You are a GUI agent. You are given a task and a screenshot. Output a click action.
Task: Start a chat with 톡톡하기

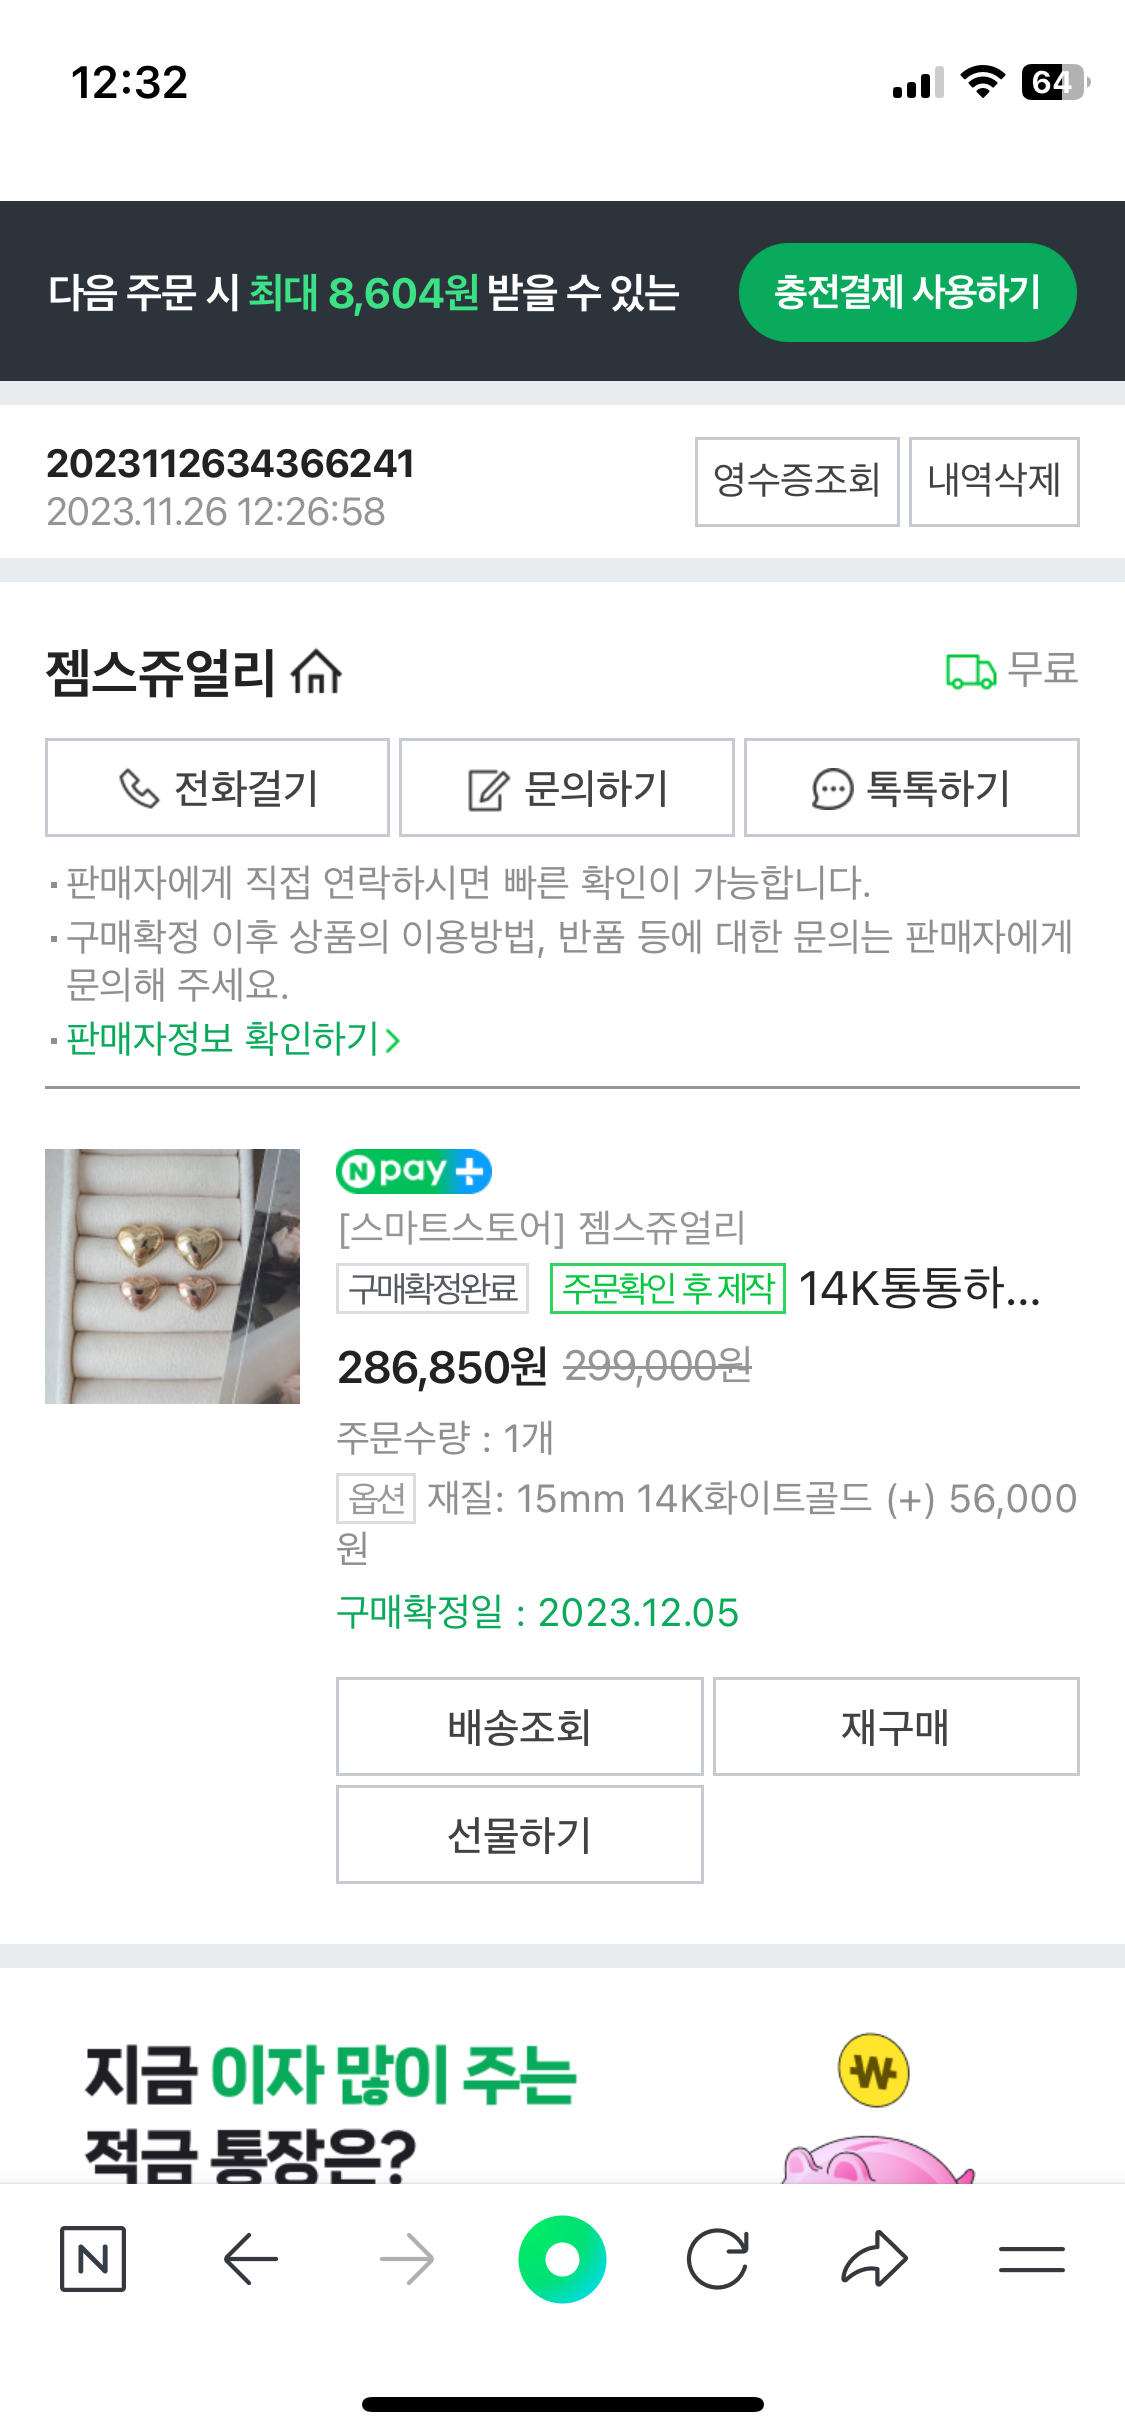click(x=911, y=787)
